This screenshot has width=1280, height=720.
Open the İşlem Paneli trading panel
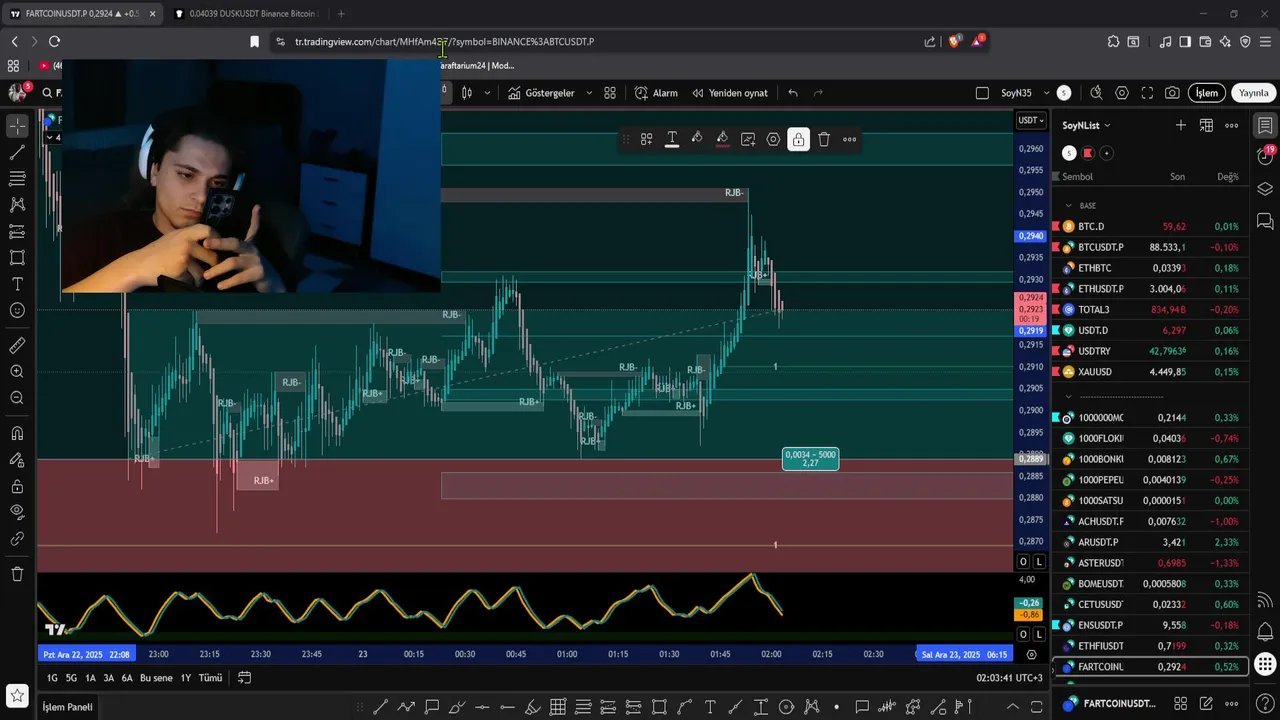tap(67, 707)
